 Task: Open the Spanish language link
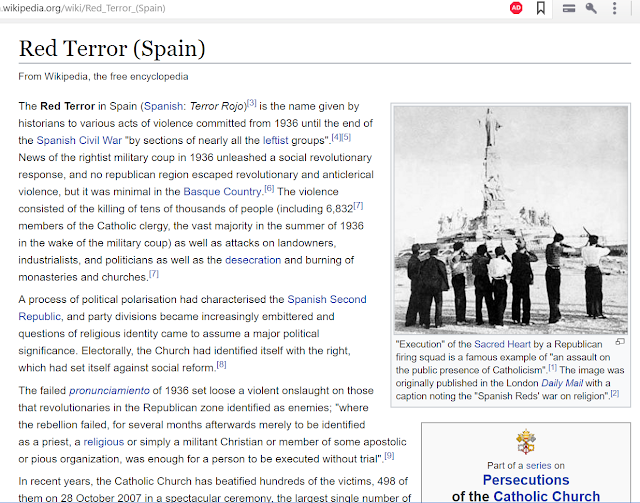(x=163, y=106)
